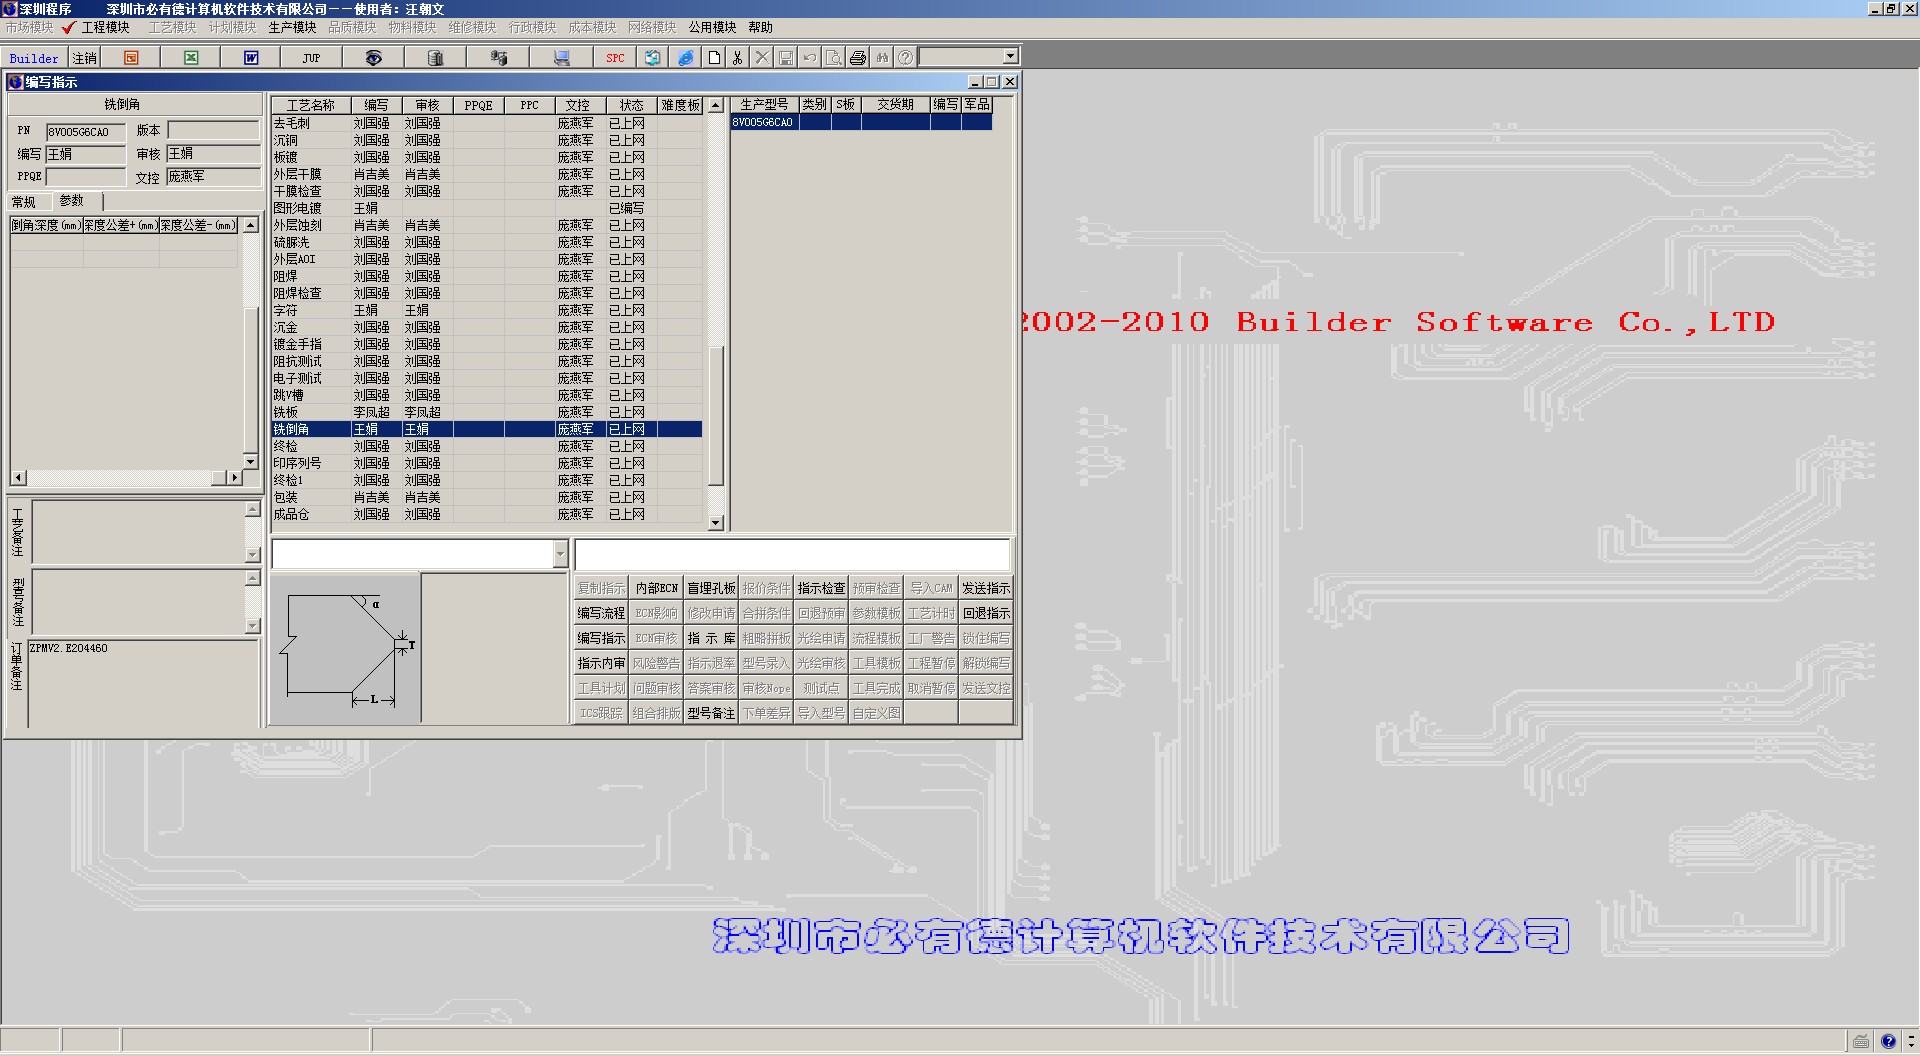
Task: Click the 订单备注 text area
Action: tap(144, 683)
